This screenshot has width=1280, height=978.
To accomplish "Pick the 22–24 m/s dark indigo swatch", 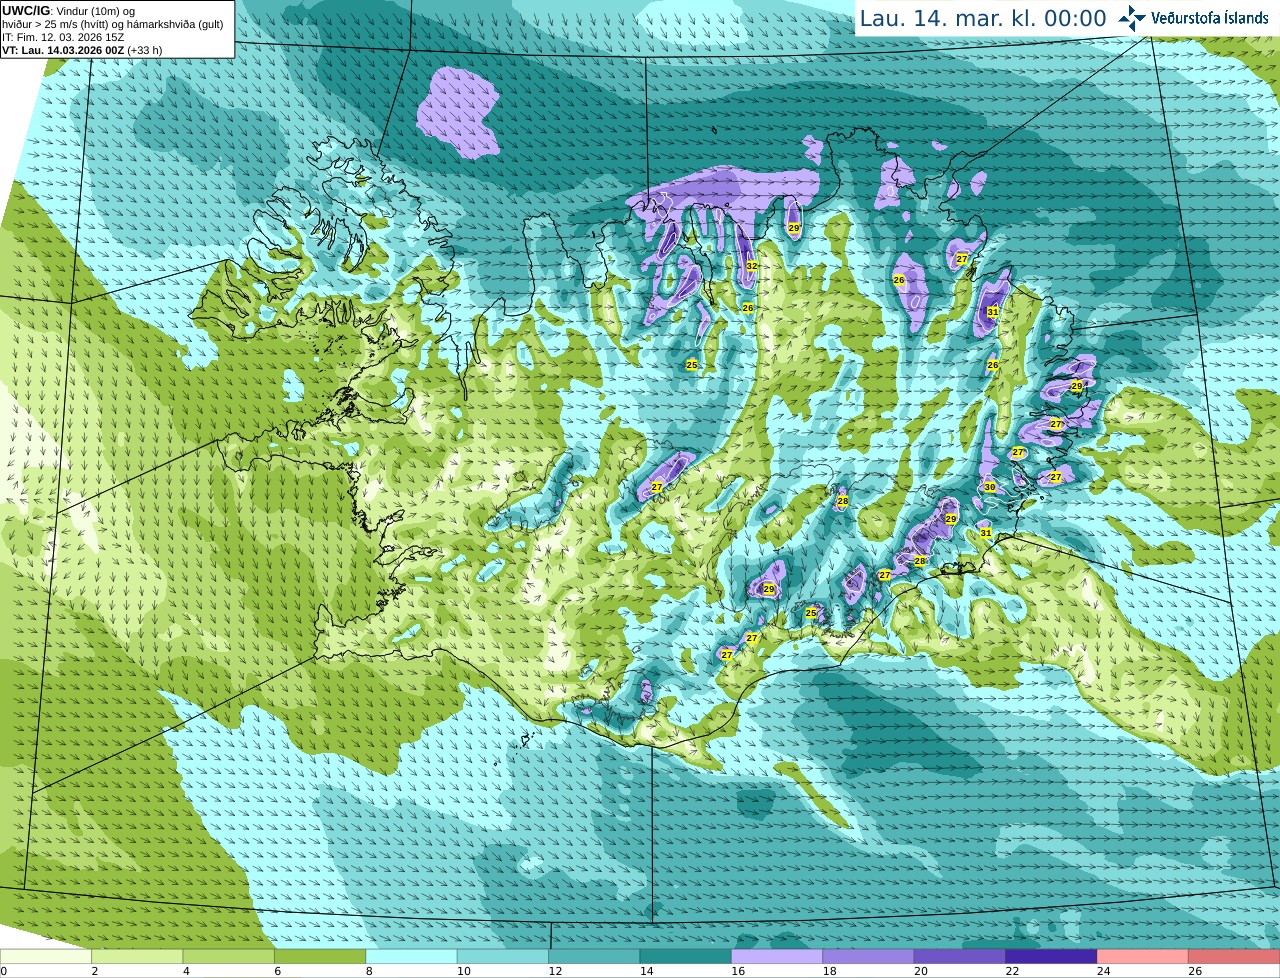I will [x=1051, y=957].
